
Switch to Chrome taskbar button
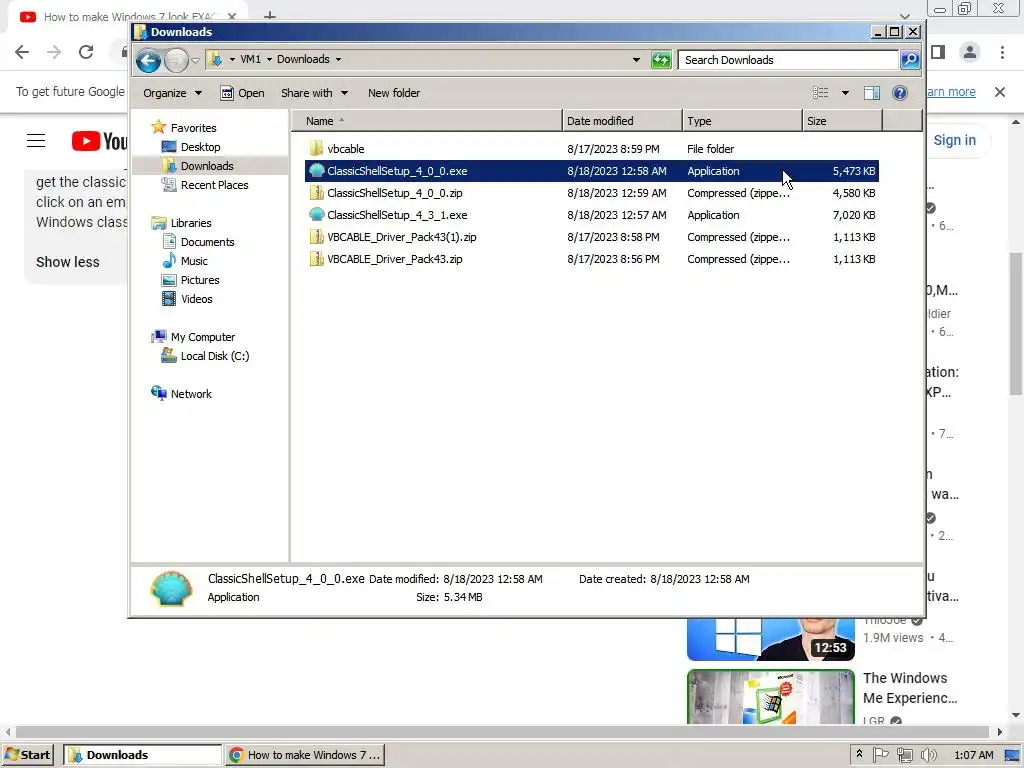click(x=305, y=755)
